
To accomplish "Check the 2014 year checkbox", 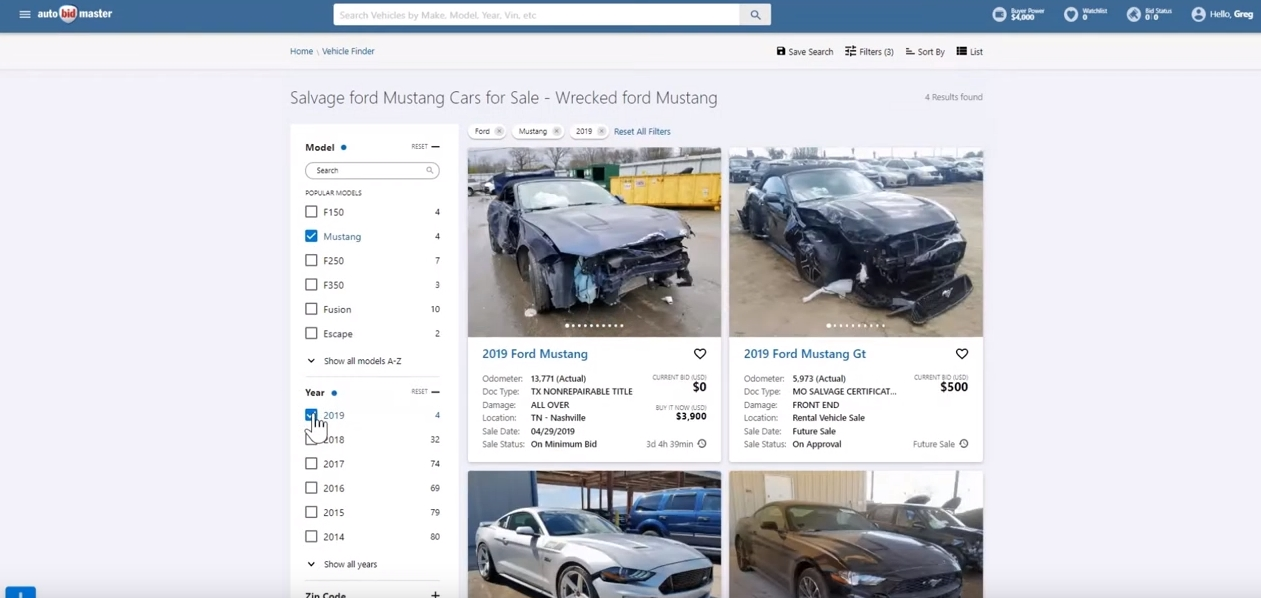I will pyautogui.click(x=311, y=537).
